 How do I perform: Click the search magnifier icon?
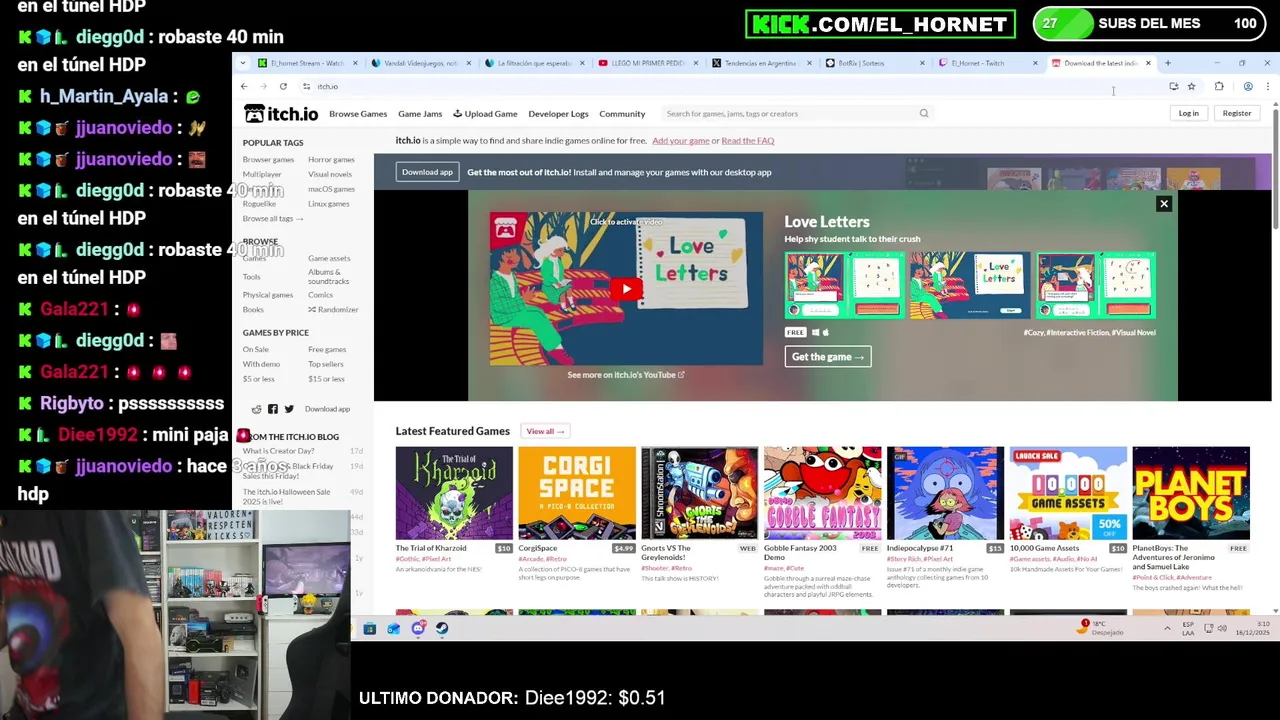point(924,114)
